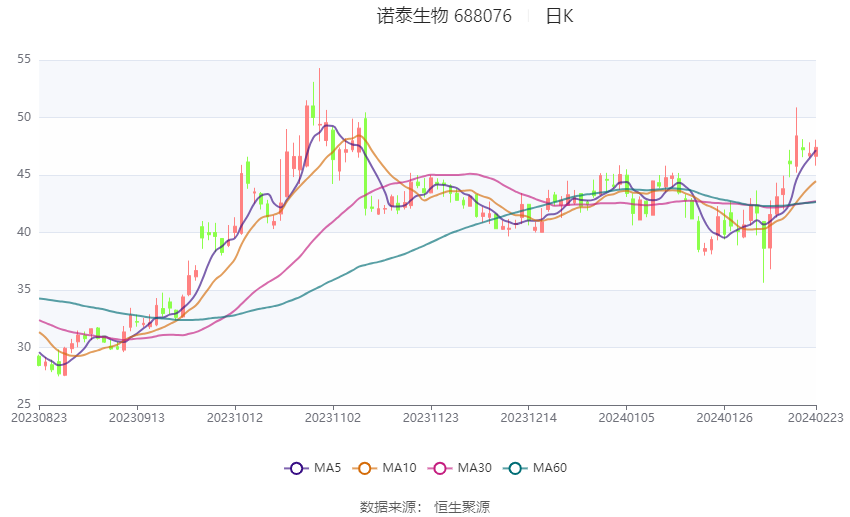Image resolution: width=850 pixels, height=517 pixels.
Task: Hide the MA30 line via legend label
Action: [x=474, y=468]
